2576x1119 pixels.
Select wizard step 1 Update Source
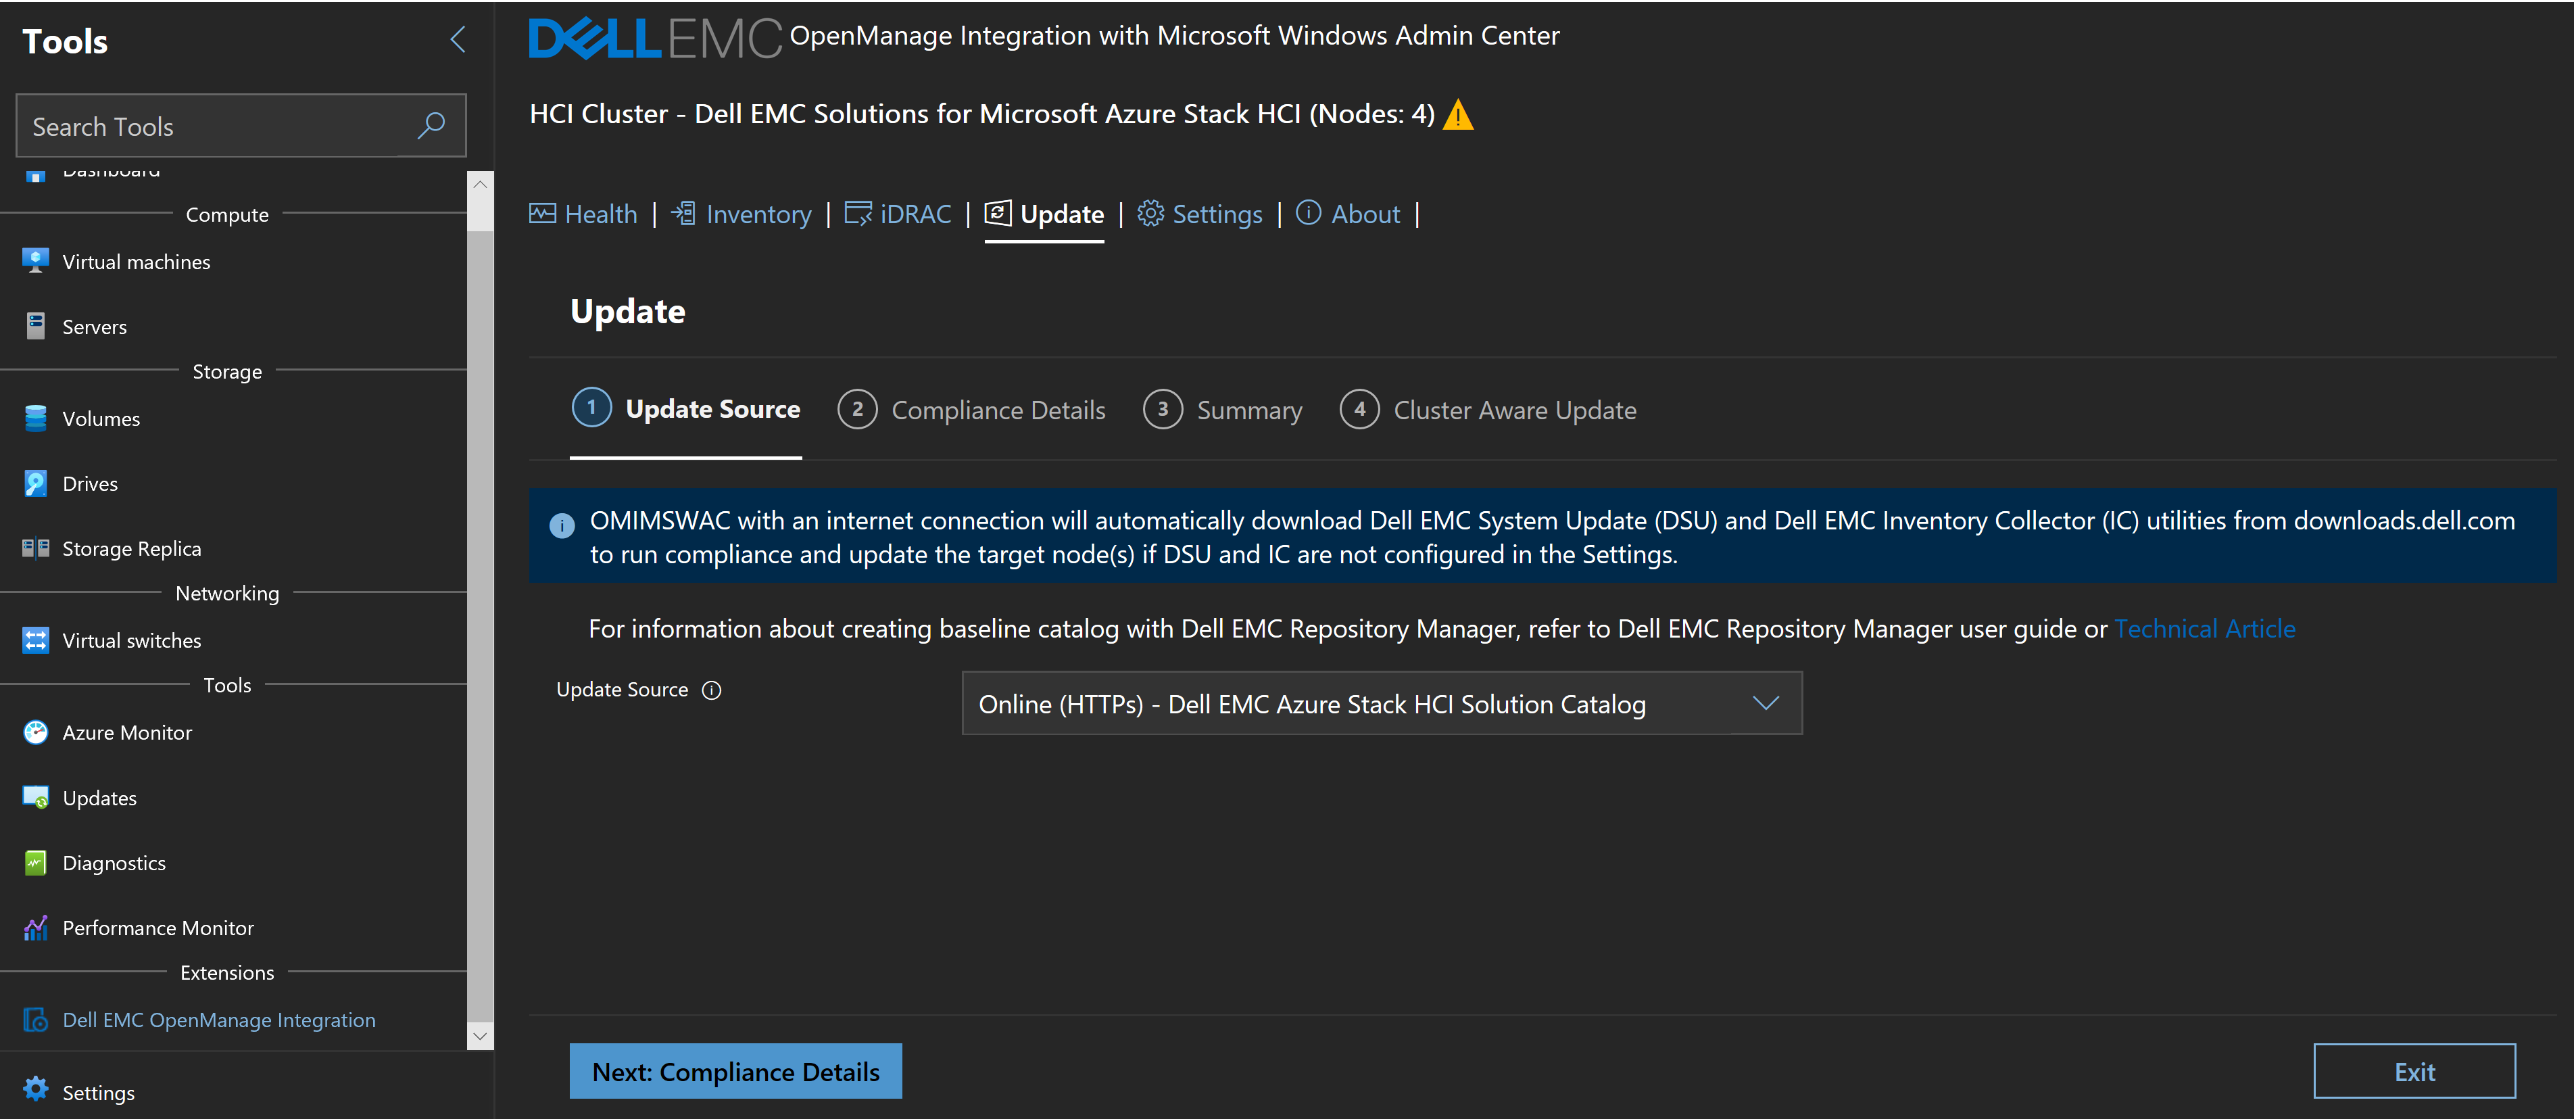tap(686, 409)
